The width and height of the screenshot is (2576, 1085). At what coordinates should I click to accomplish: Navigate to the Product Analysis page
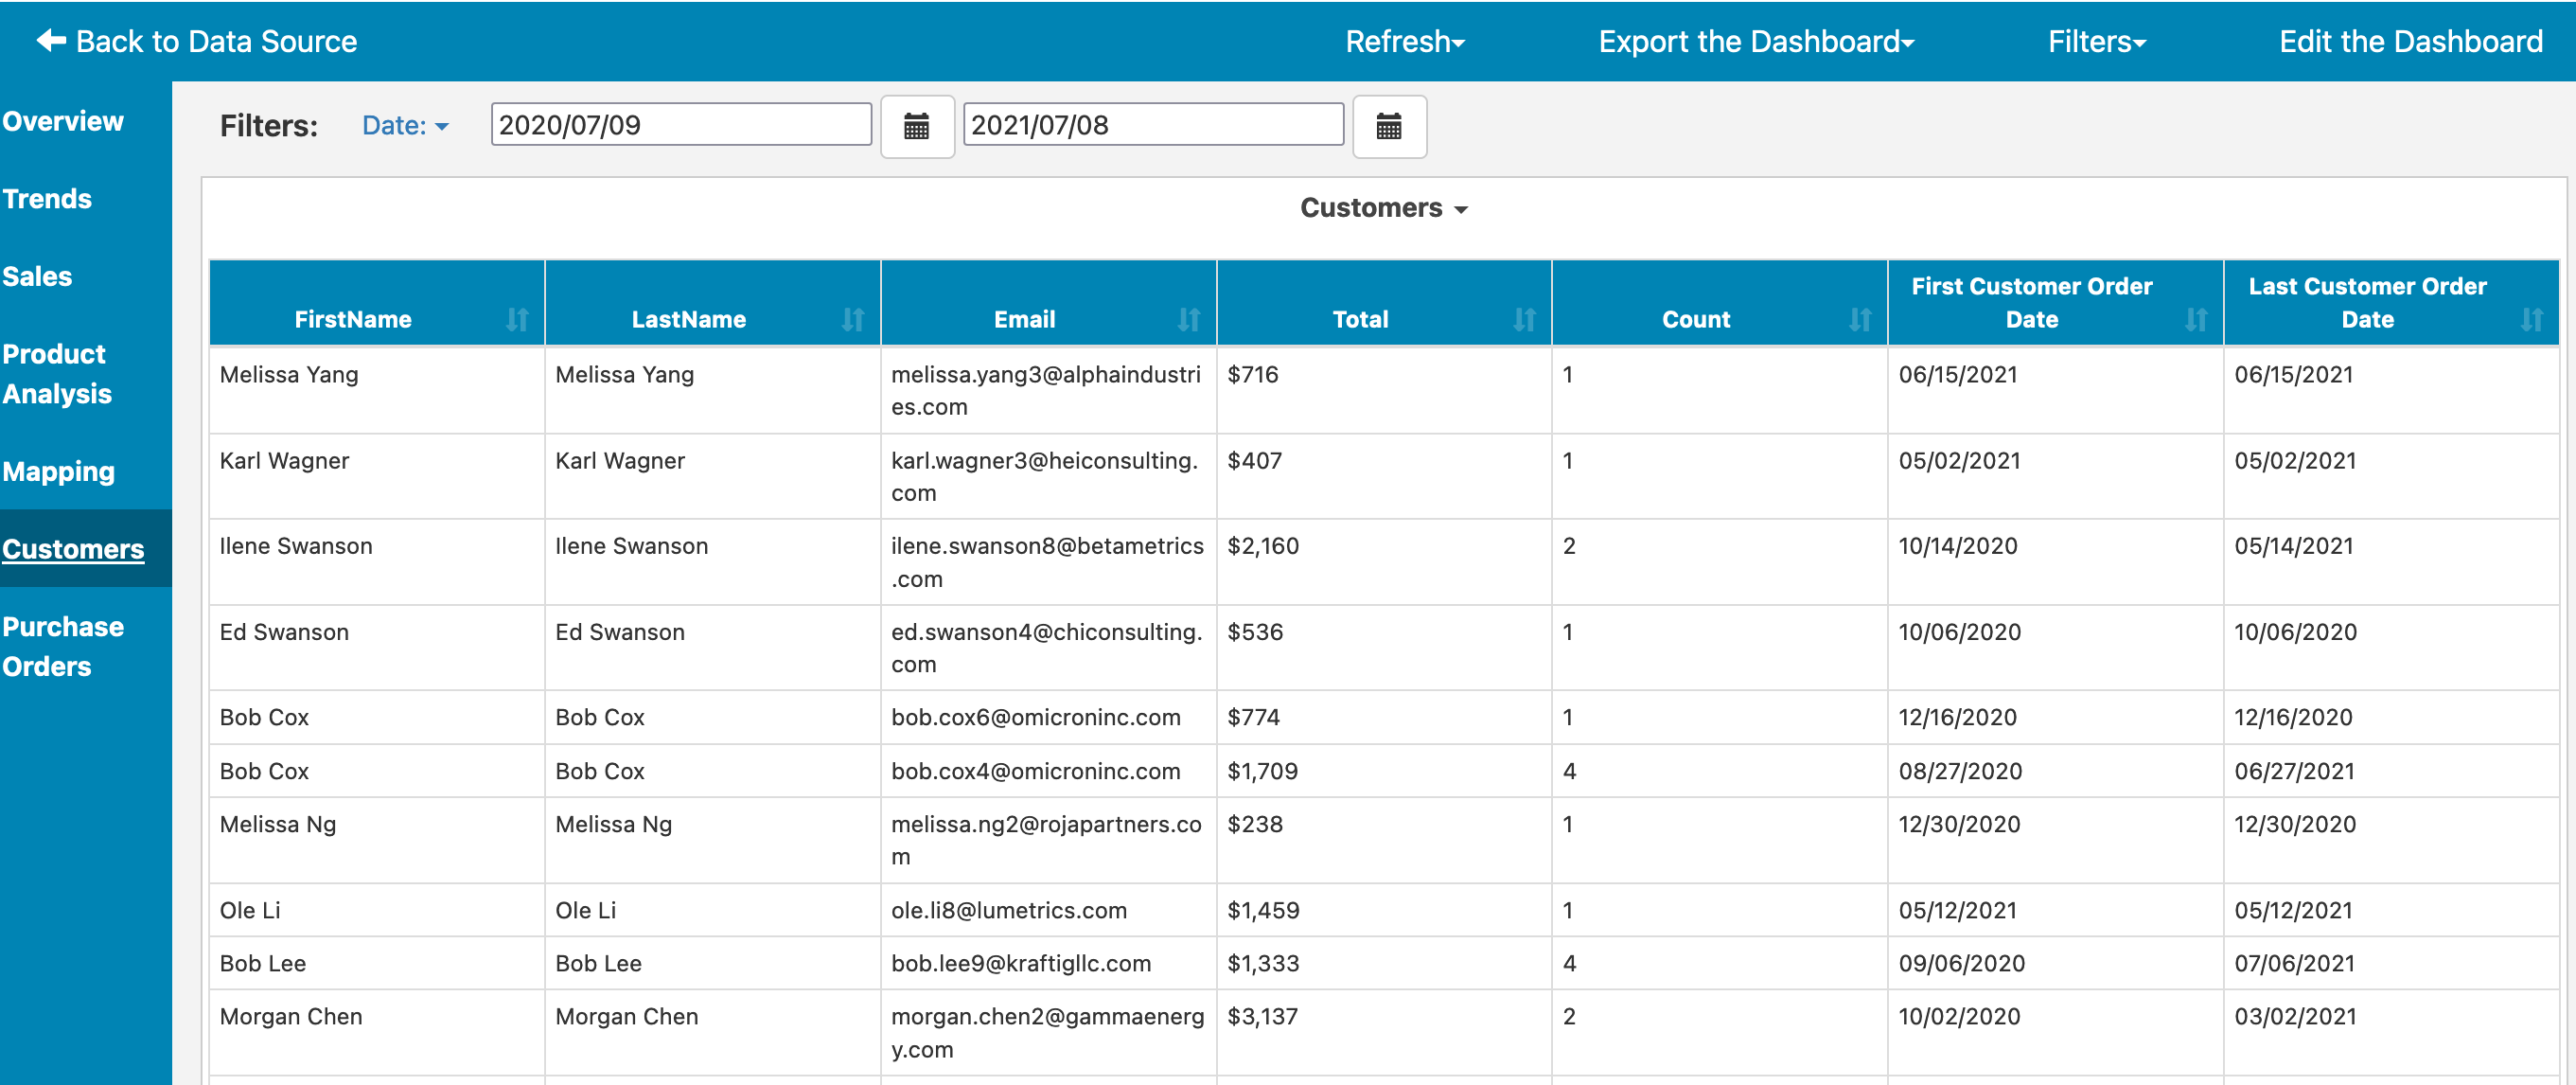click(55, 373)
